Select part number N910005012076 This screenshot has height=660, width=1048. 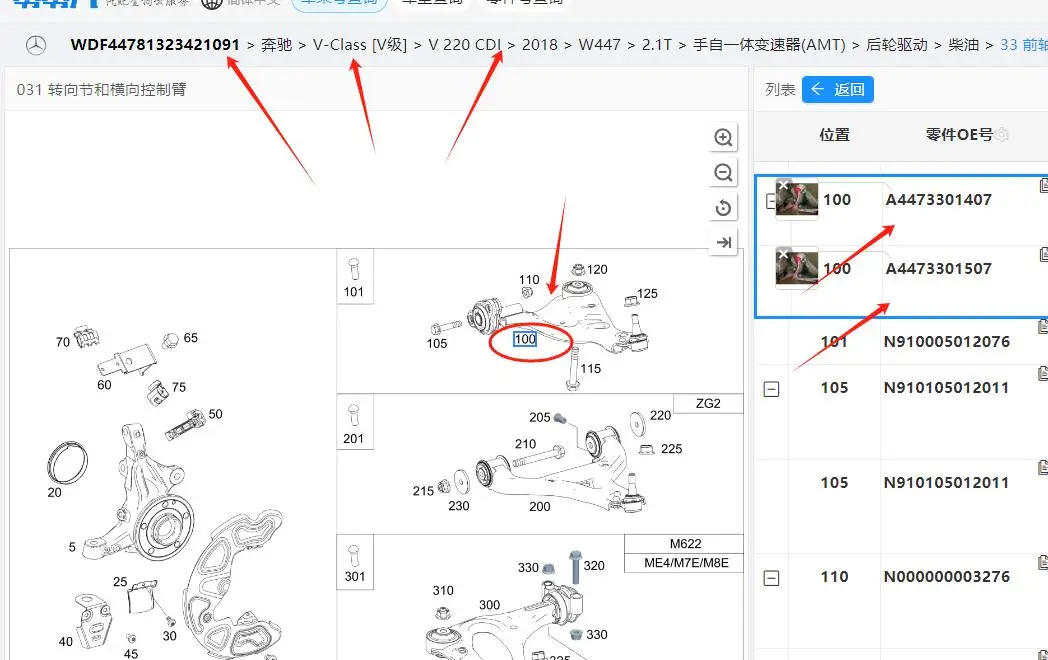pos(946,342)
